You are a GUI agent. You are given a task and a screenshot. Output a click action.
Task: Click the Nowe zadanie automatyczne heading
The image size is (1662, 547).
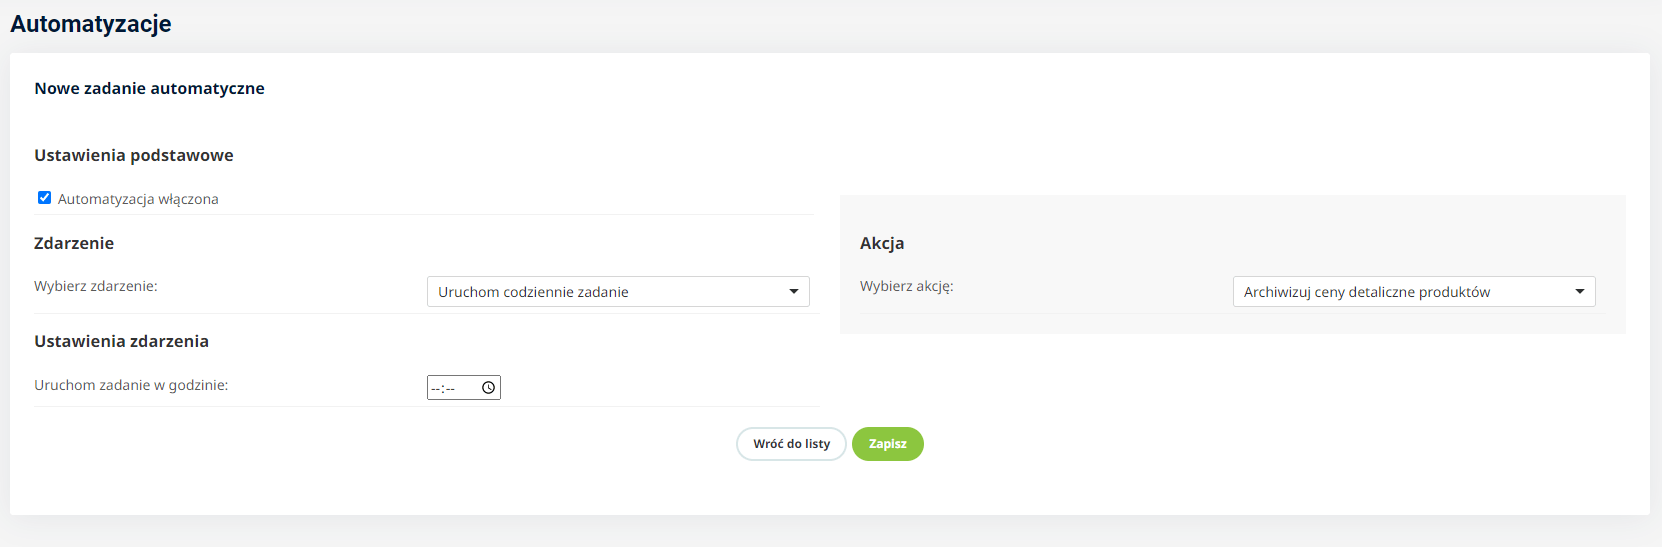[149, 88]
